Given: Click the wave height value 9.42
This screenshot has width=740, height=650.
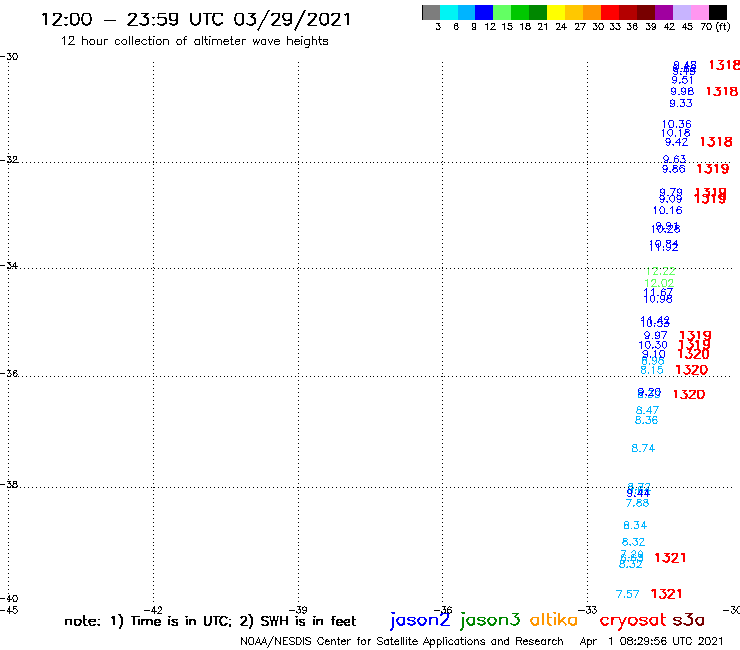Looking at the screenshot, I should pos(676,142).
